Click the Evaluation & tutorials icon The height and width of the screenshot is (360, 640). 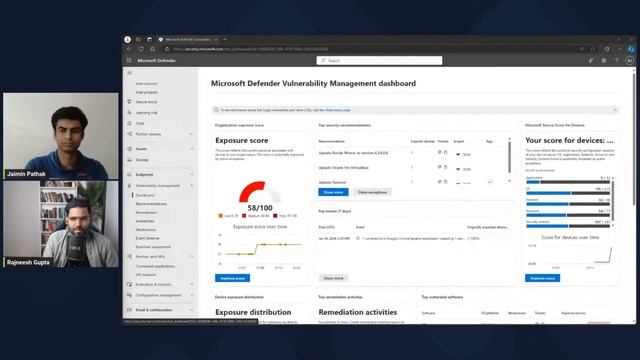coord(129,284)
